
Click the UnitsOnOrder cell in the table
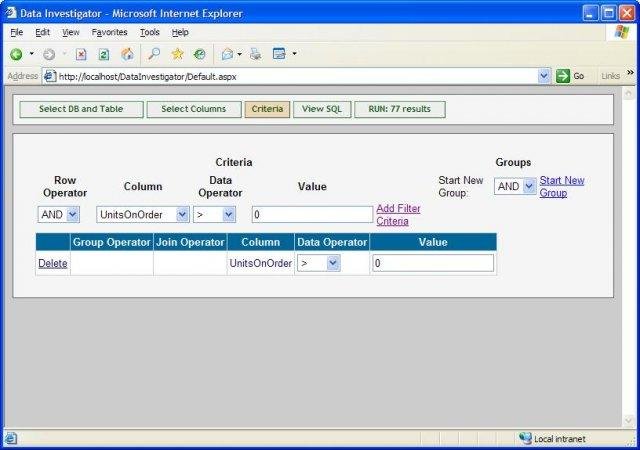tap(260, 263)
